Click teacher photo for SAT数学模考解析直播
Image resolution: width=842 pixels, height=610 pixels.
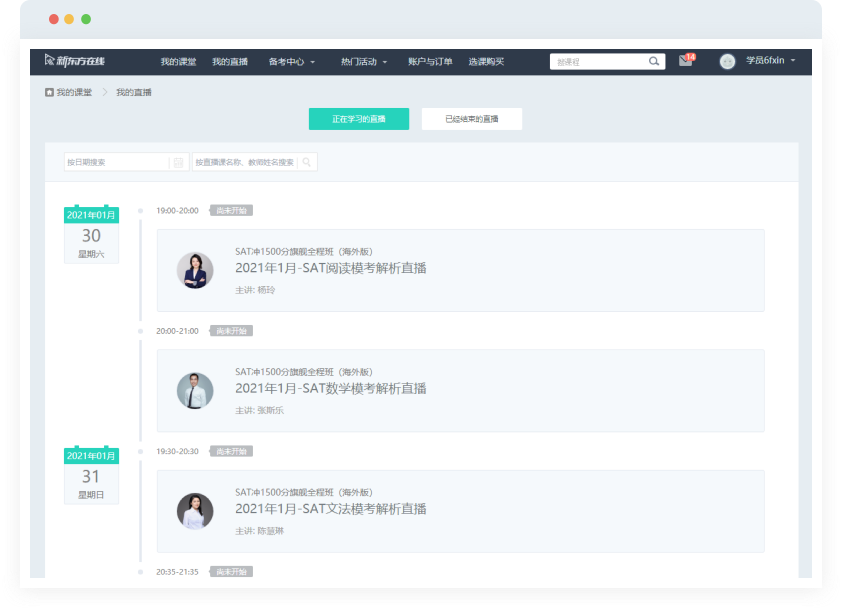coord(195,391)
